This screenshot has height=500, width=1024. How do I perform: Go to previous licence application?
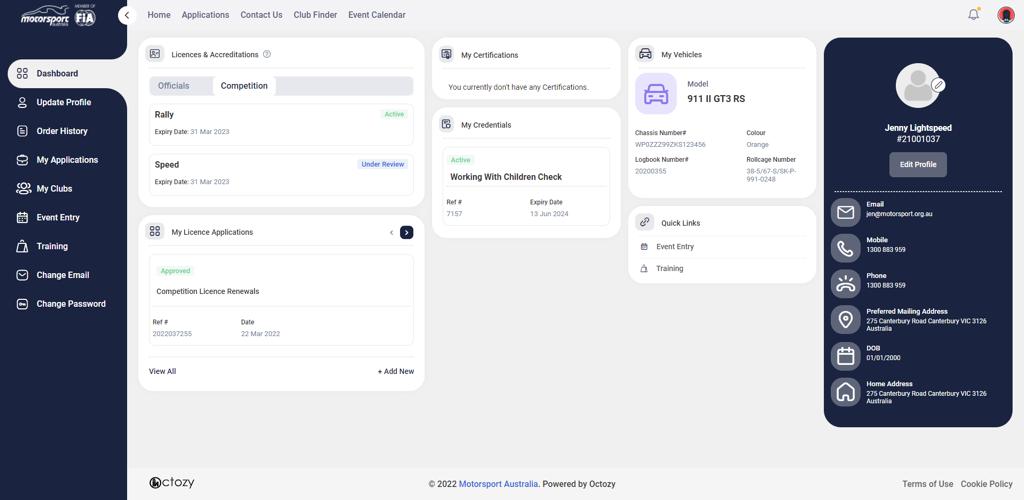pyautogui.click(x=391, y=232)
